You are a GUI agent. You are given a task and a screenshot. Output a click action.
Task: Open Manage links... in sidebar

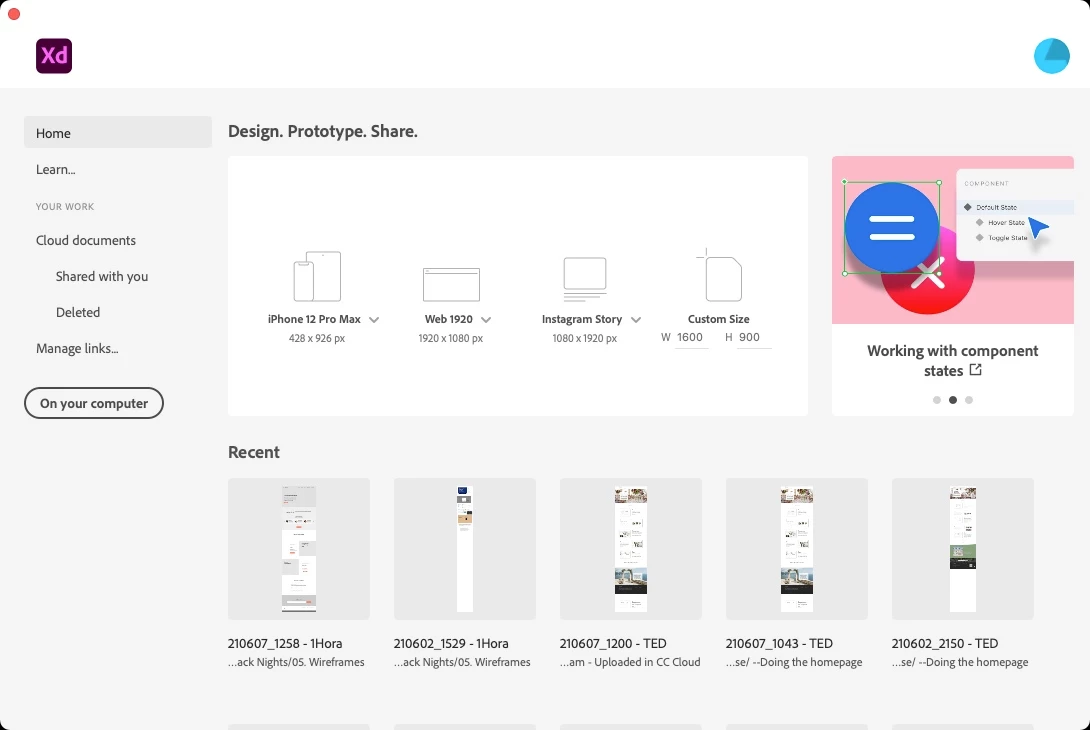pos(77,348)
